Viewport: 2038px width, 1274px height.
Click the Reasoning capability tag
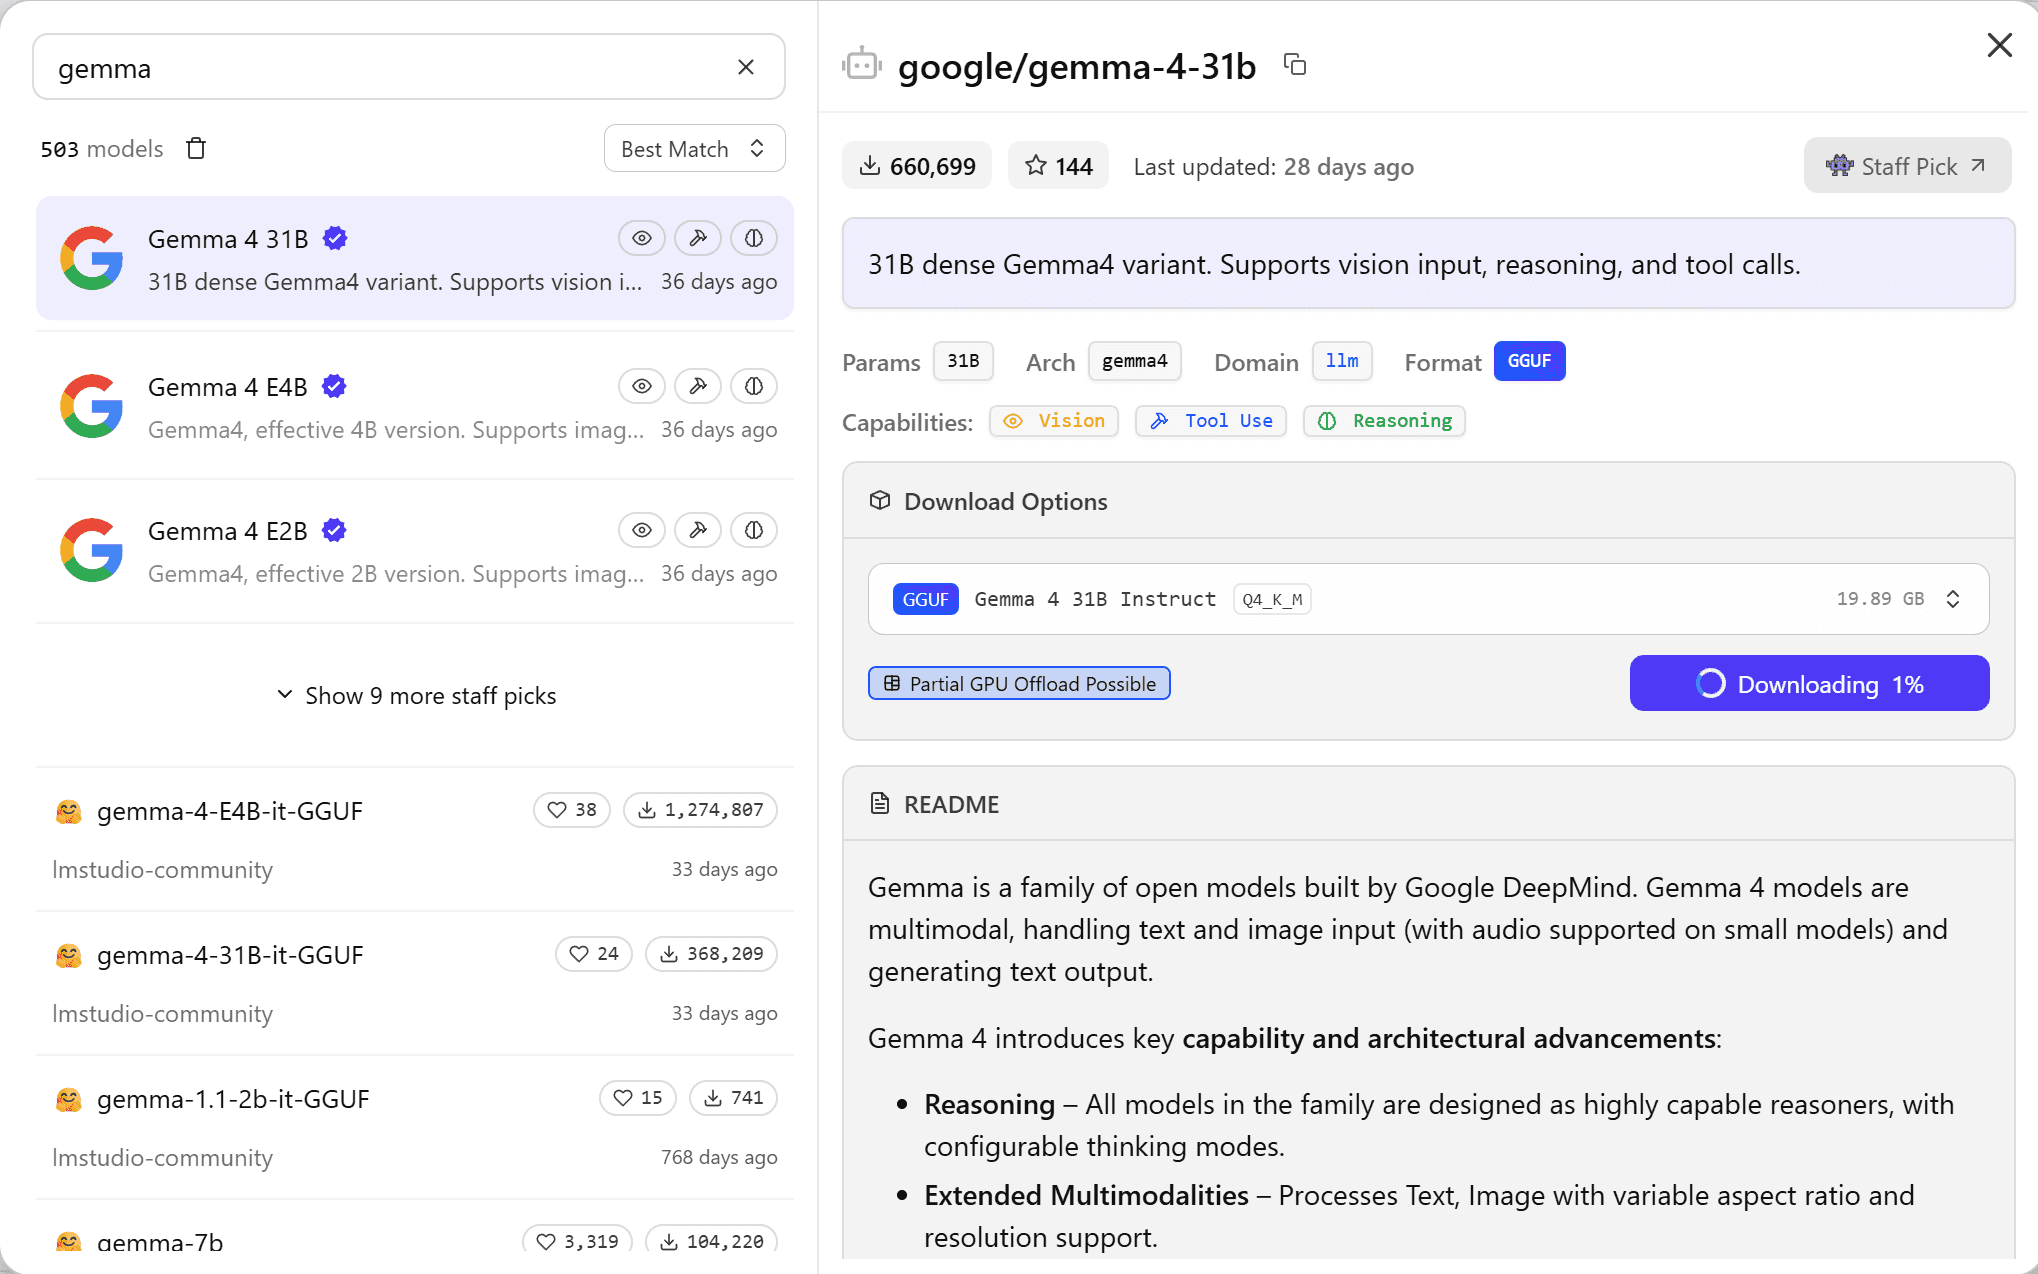pyautogui.click(x=1384, y=421)
